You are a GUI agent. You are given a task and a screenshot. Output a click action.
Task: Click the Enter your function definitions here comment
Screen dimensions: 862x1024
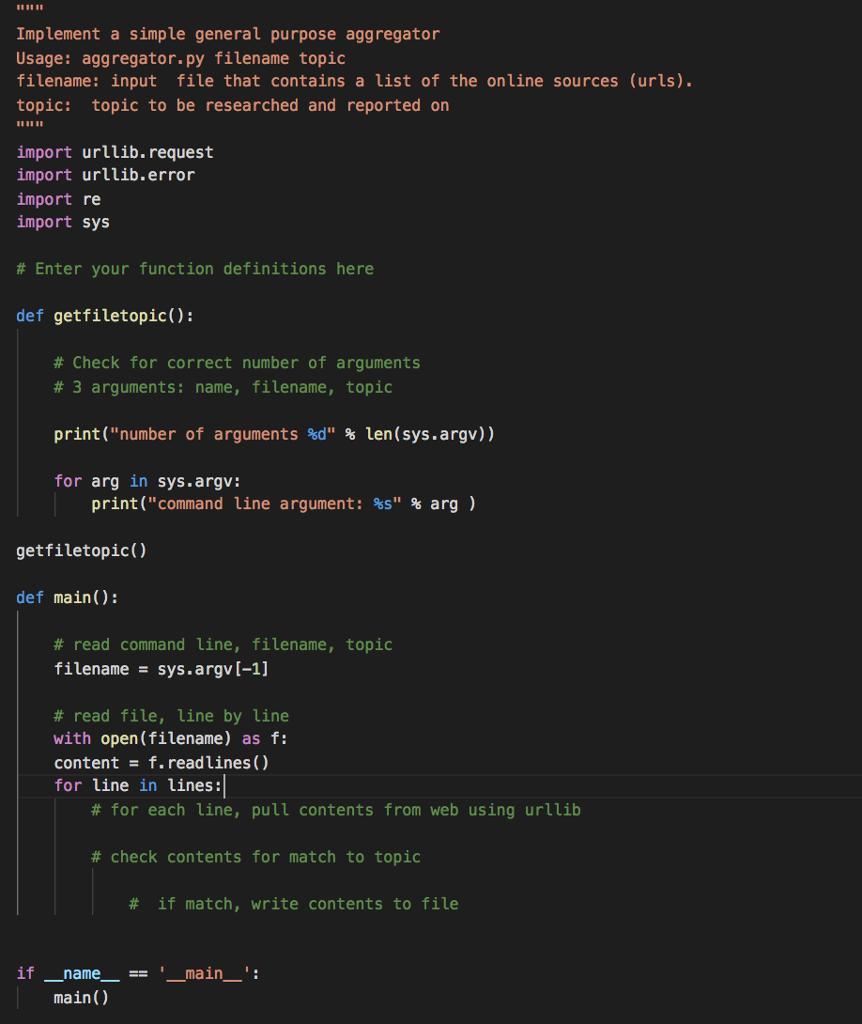tap(195, 268)
